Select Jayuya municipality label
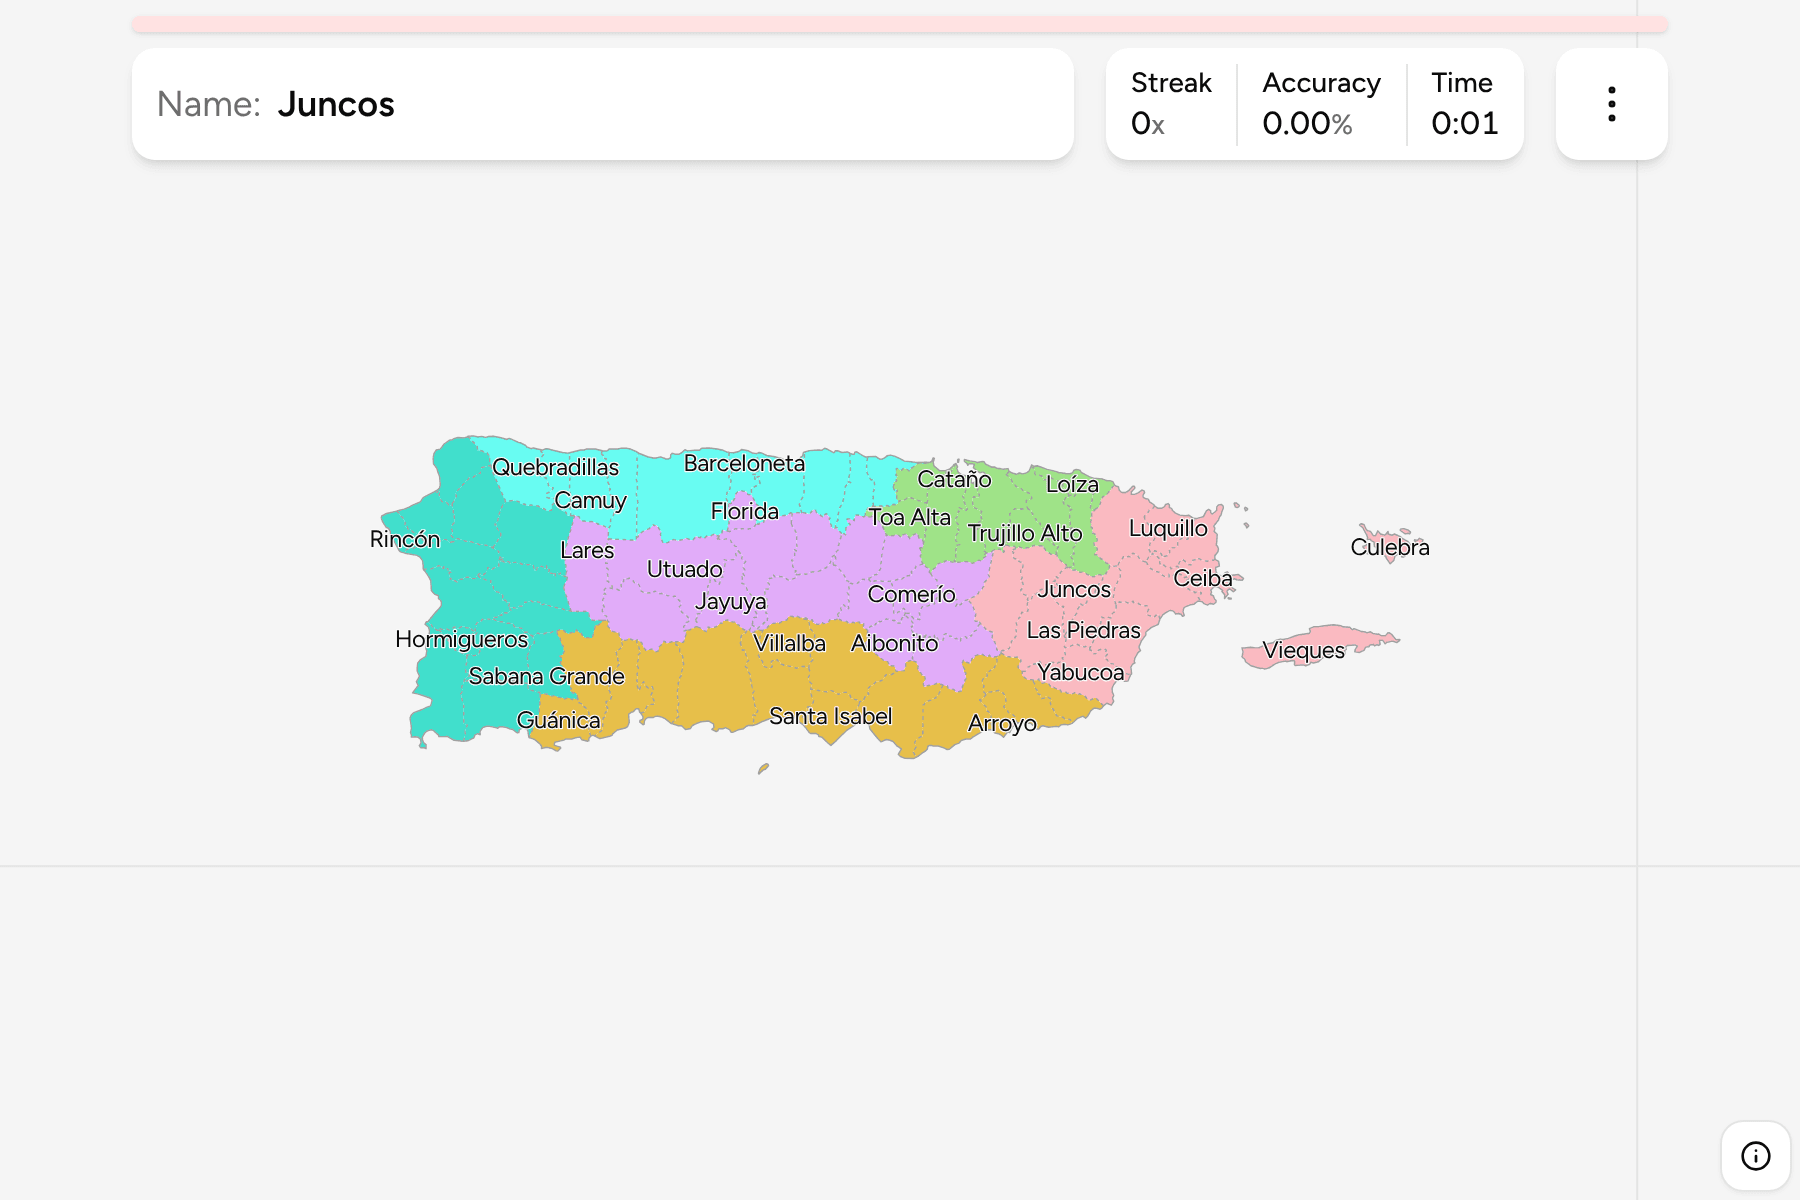Screen dimensions: 1800x1200 730,602
